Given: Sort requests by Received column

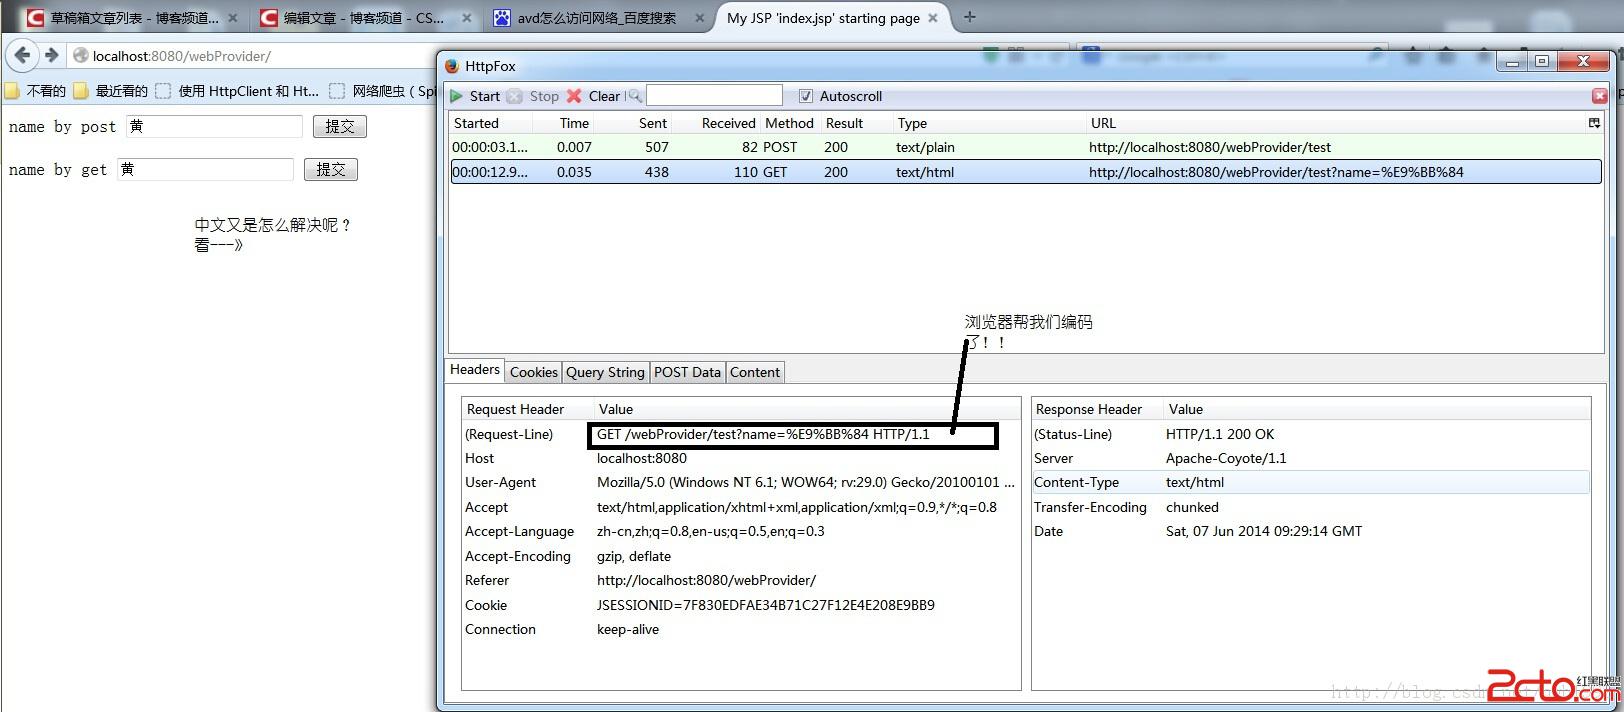Looking at the screenshot, I should 717,123.
